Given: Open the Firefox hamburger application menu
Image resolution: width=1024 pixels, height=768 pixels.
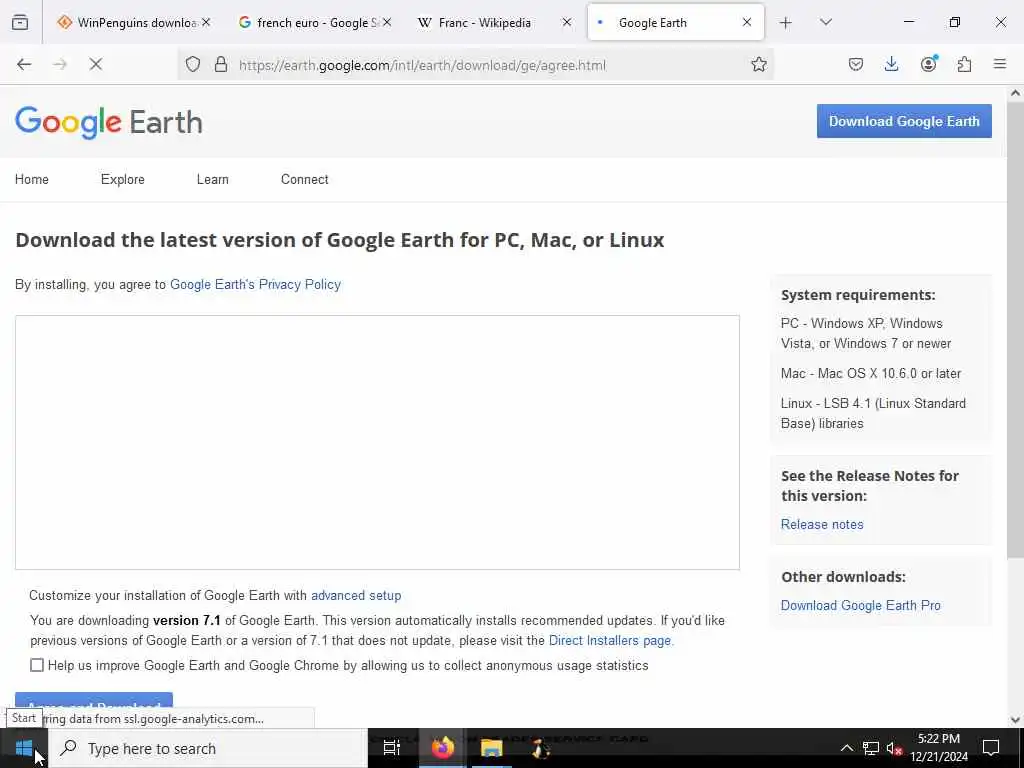Looking at the screenshot, I should (x=1000, y=65).
